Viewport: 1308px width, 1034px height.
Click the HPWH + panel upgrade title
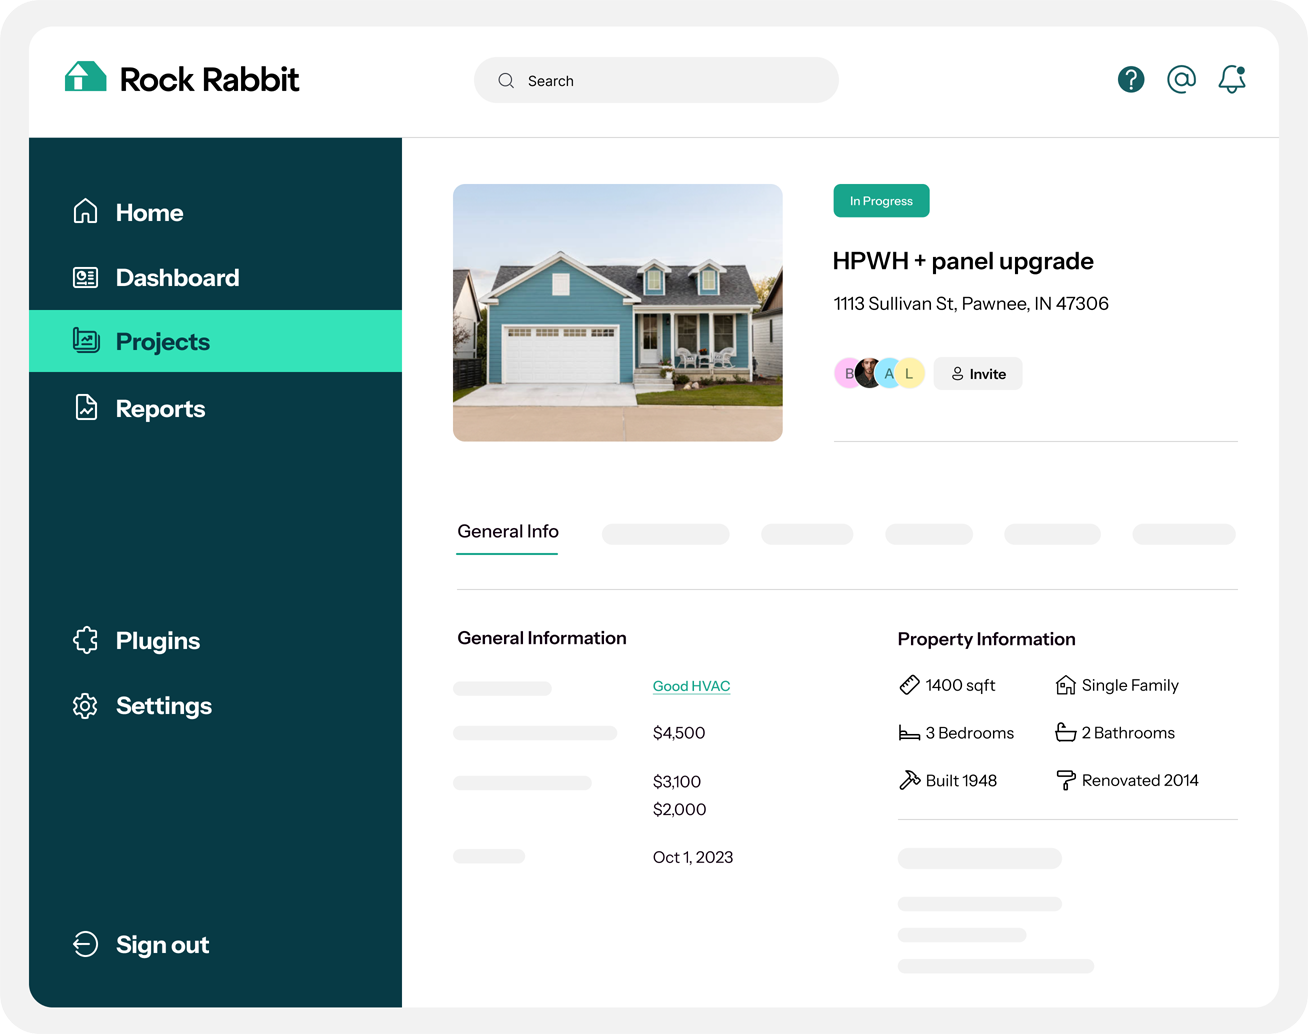point(963,261)
